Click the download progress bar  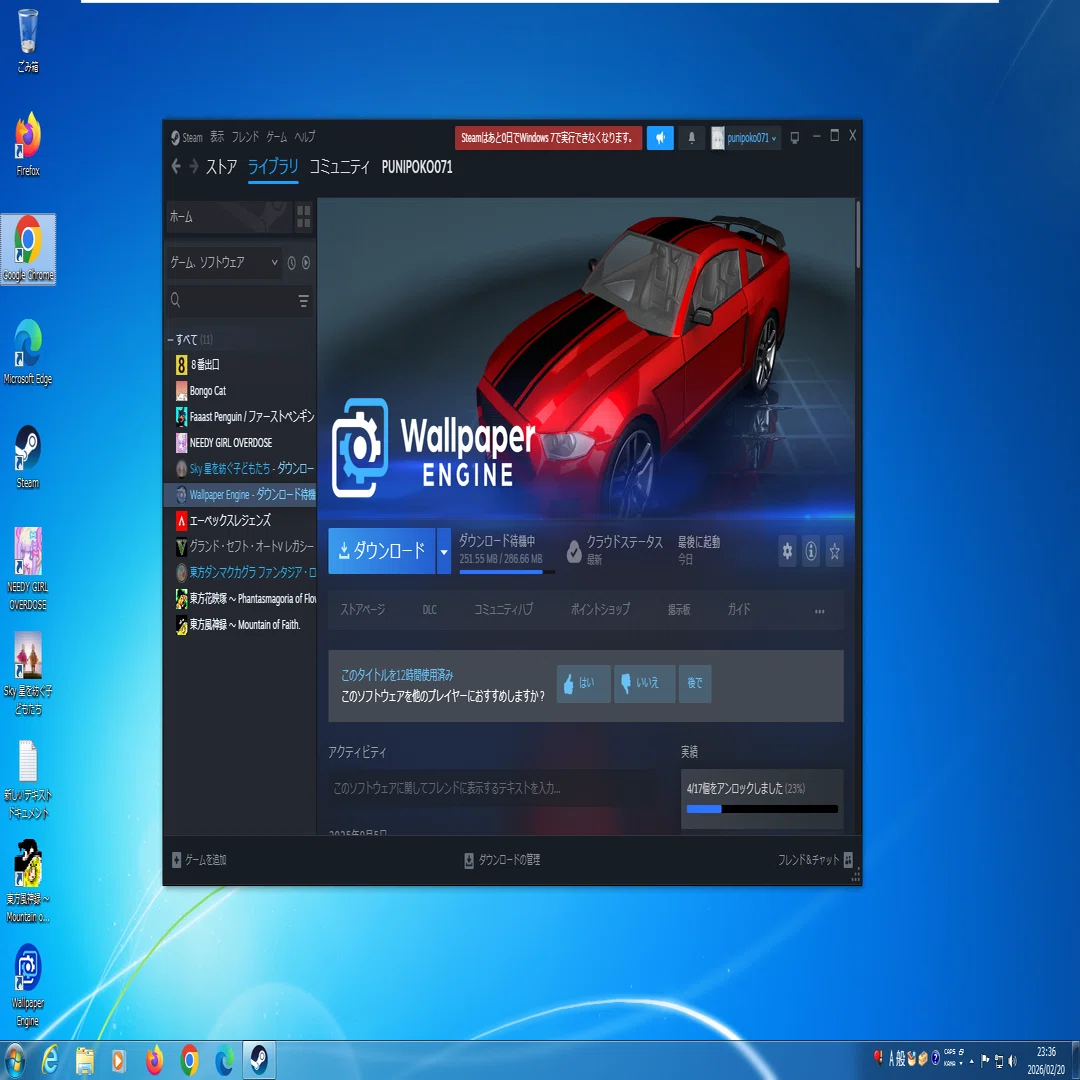pyautogui.click(x=506, y=571)
